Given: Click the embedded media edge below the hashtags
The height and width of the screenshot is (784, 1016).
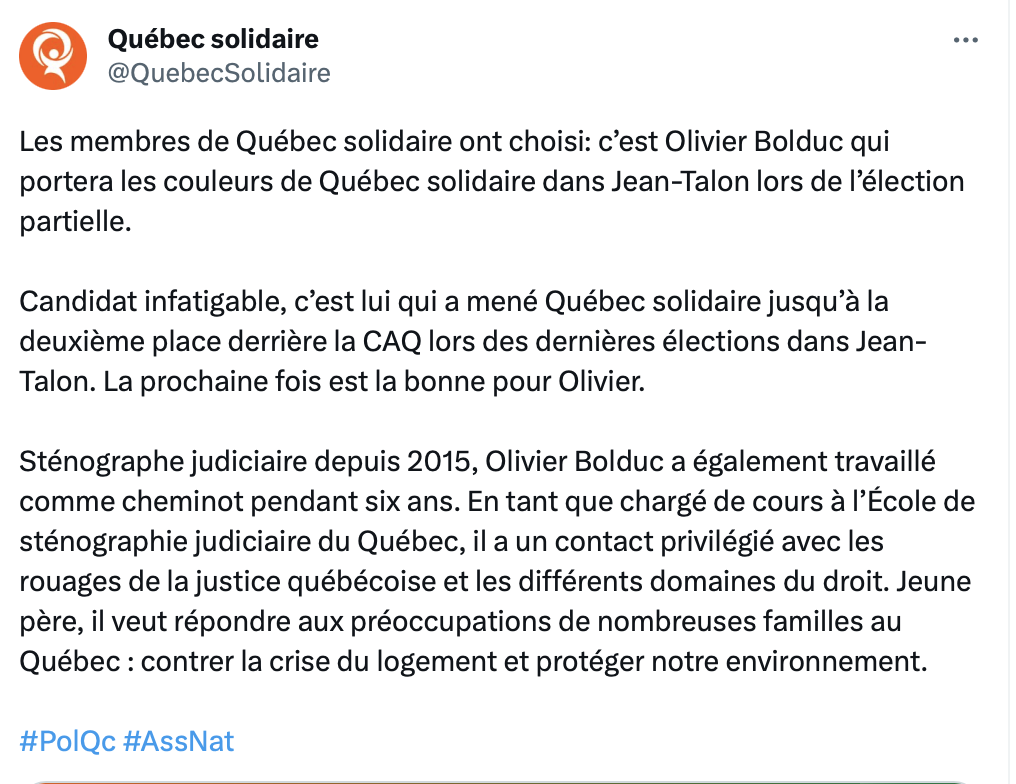Looking at the screenshot, I should (499, 781).
